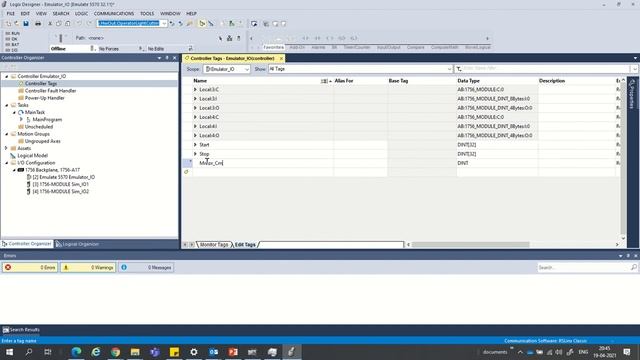Select [3] 1756-MODULE Sim_IO1 in the tree
The width and height of the screenshot is (640, 360).
pyautogui.click(x=60, y=184)
